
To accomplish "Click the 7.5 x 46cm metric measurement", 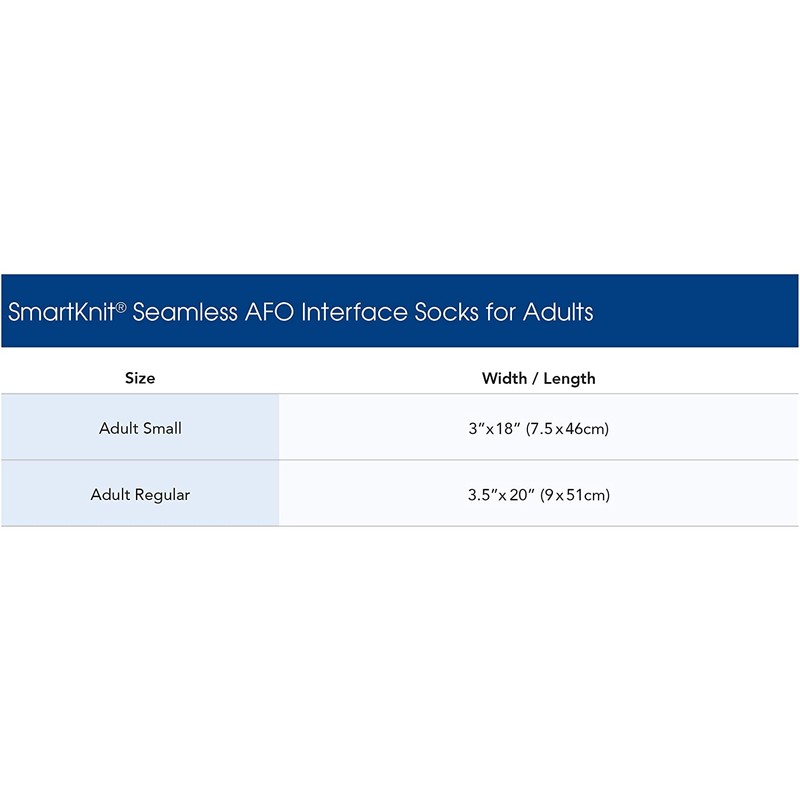I will coord(567,429).
